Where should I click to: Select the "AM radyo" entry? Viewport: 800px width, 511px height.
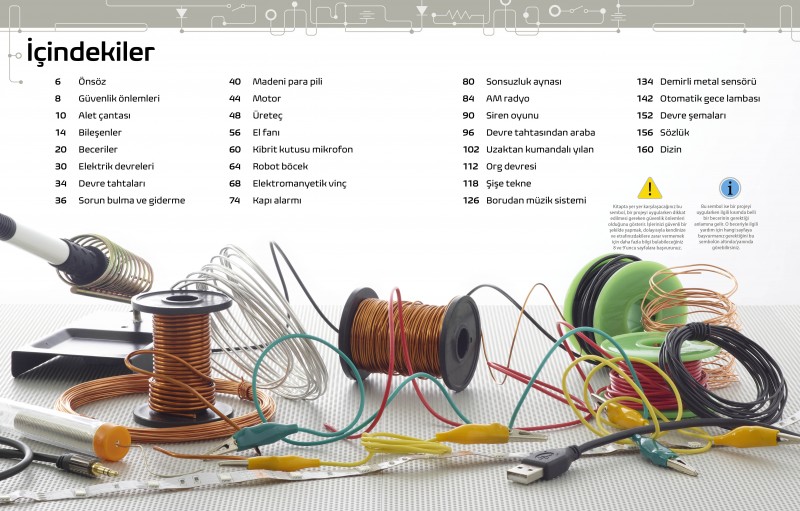pos(508,98)
